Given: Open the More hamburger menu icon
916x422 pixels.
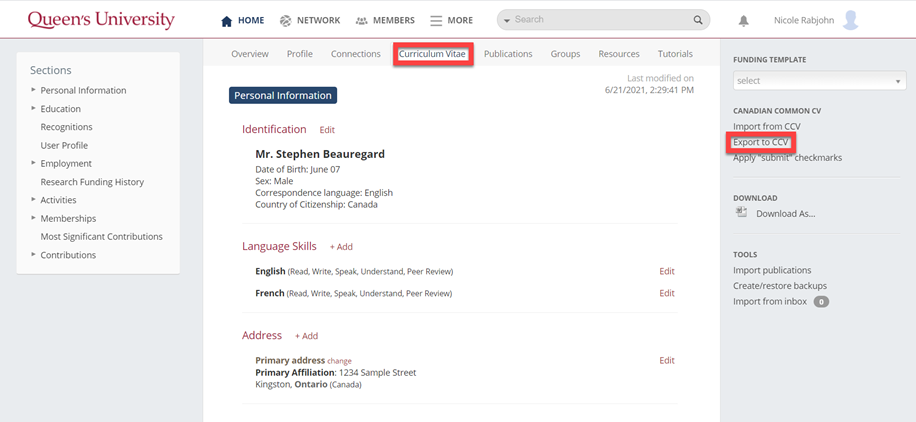Looking at the screenshot, I should (x=436, y=21).
